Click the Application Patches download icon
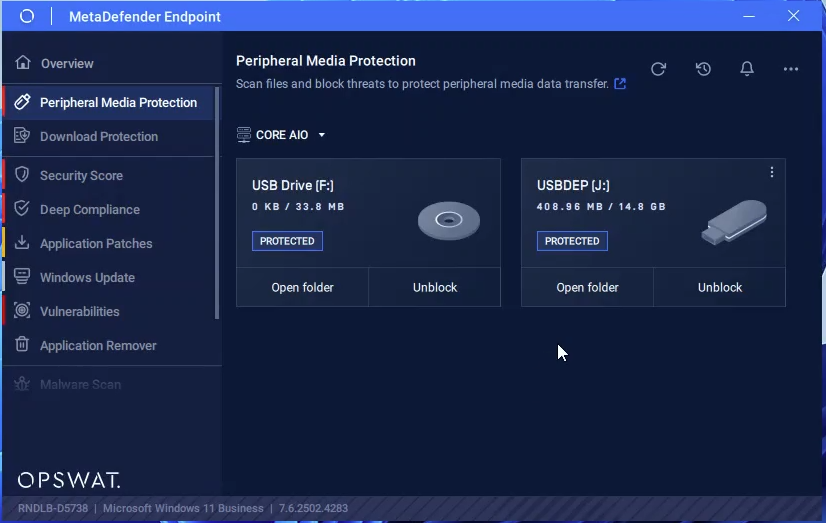The height and width of the screenshot is (523, 826). [x=22, y=243]
